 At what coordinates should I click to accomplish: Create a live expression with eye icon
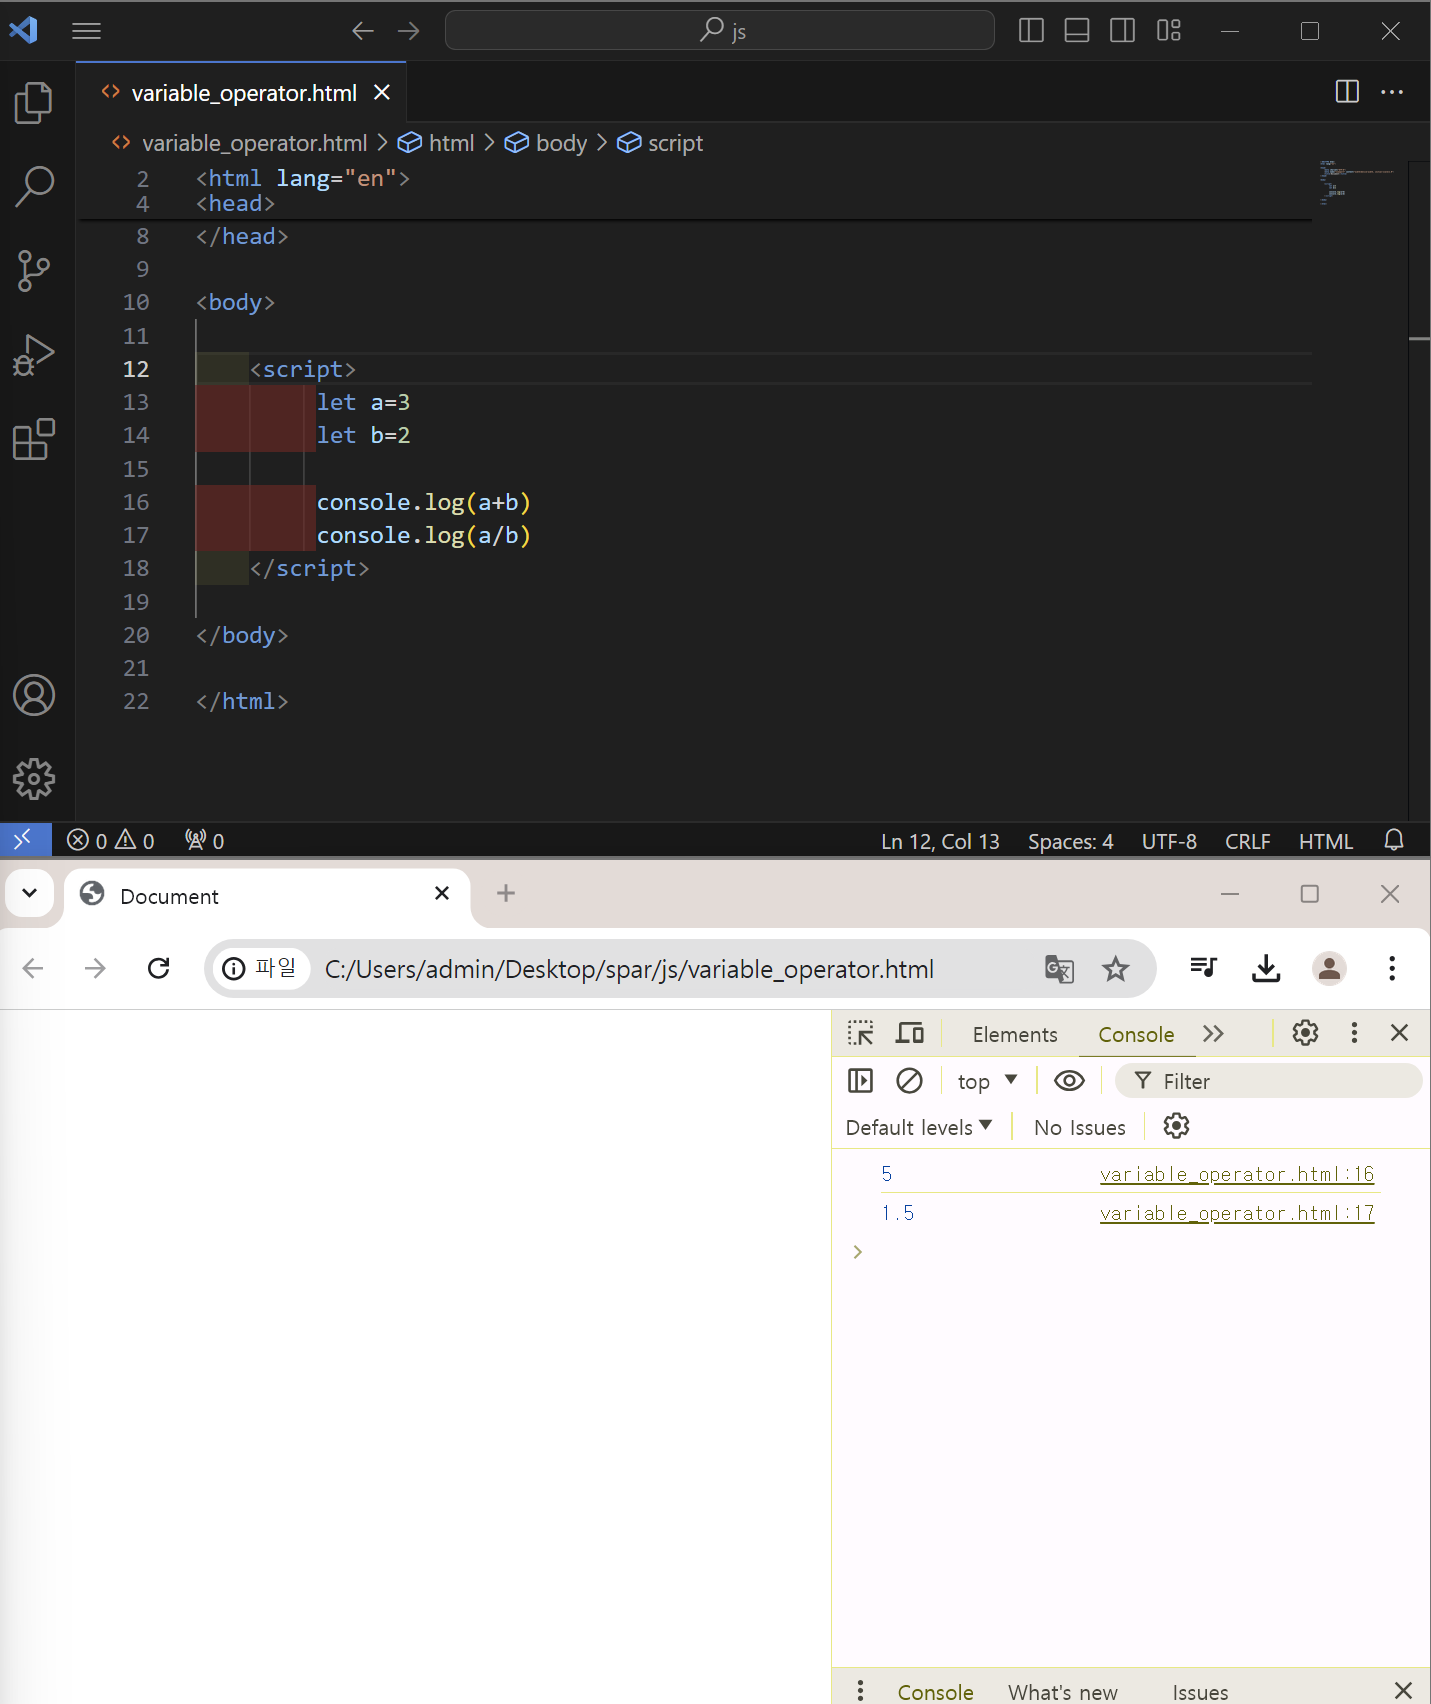click(1069, 1081)
